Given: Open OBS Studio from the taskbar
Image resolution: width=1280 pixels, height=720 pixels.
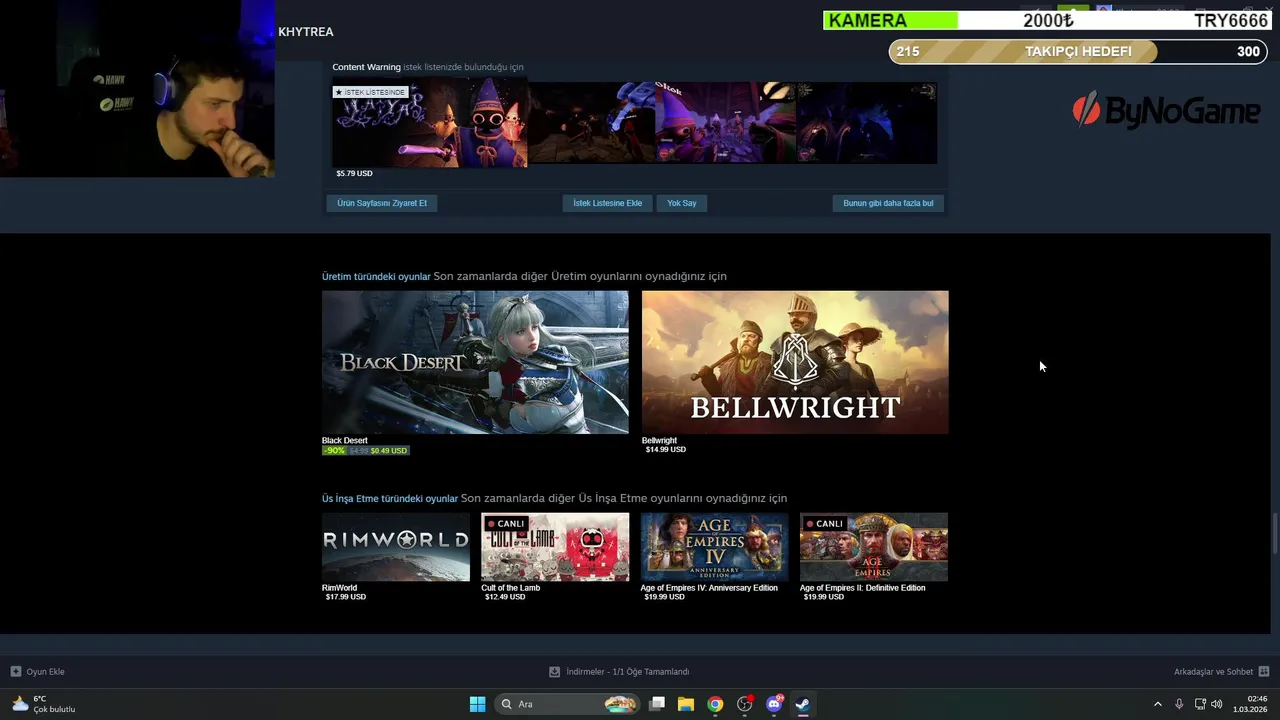Looking at the screenshot, I should pyautogui.click(x=744, y=704).
